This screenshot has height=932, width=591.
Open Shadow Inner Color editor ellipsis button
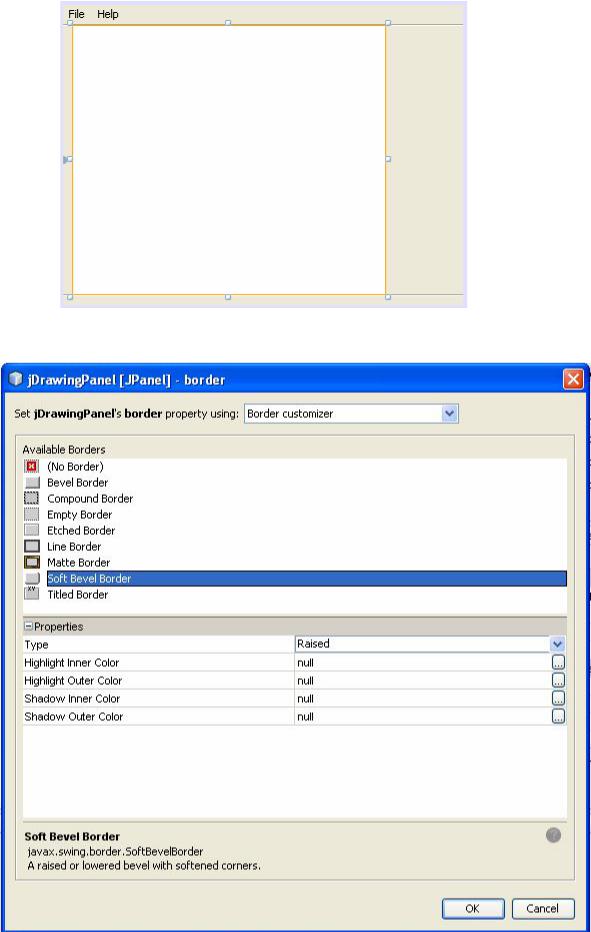pos(558,698)
